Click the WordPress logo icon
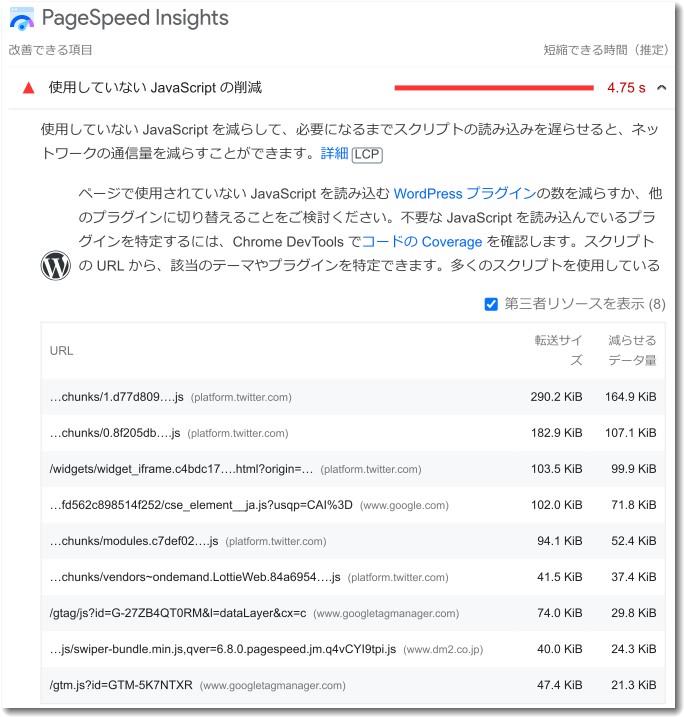Image resolution: width=684 pixels, height=717 pixels. point(55,265)
